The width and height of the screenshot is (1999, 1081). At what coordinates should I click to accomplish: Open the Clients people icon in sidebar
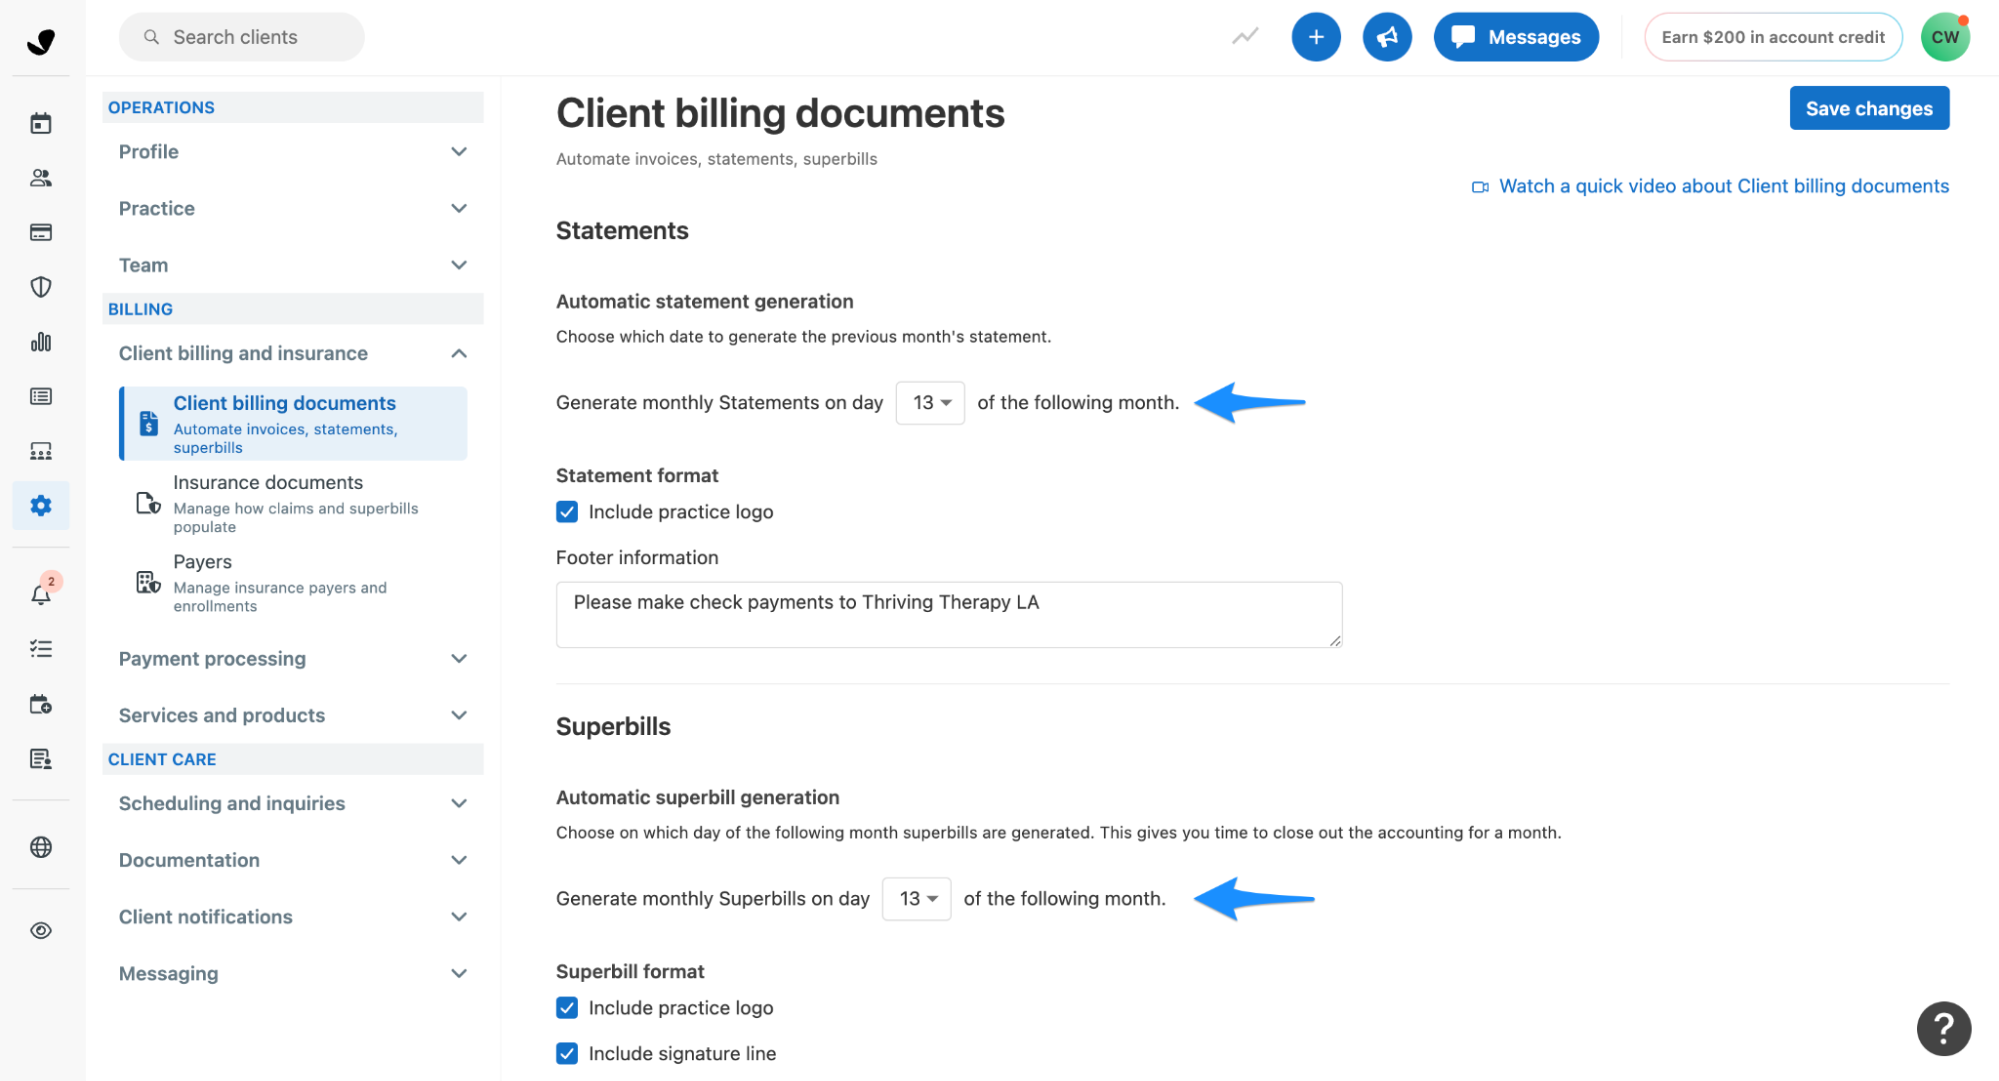click(x=41, y=178)
